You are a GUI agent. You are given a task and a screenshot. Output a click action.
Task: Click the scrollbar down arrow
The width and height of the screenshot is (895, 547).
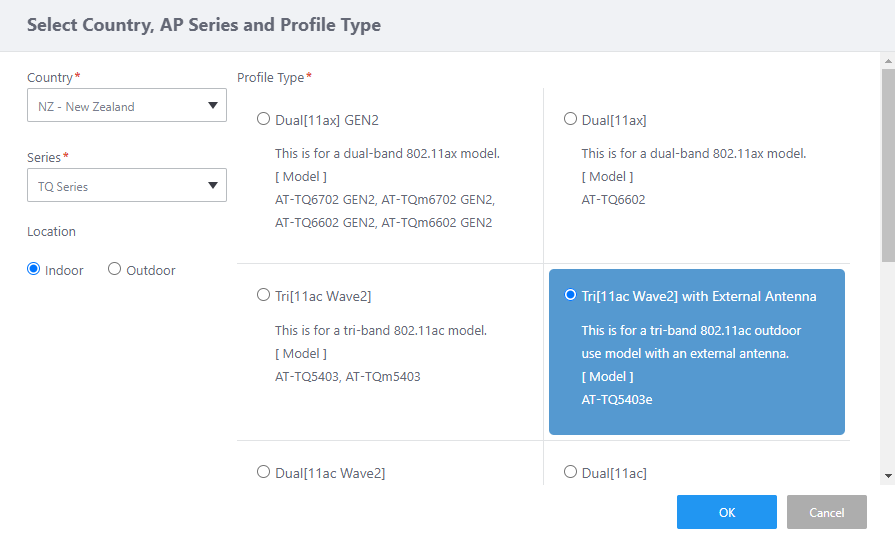point(888,476)
